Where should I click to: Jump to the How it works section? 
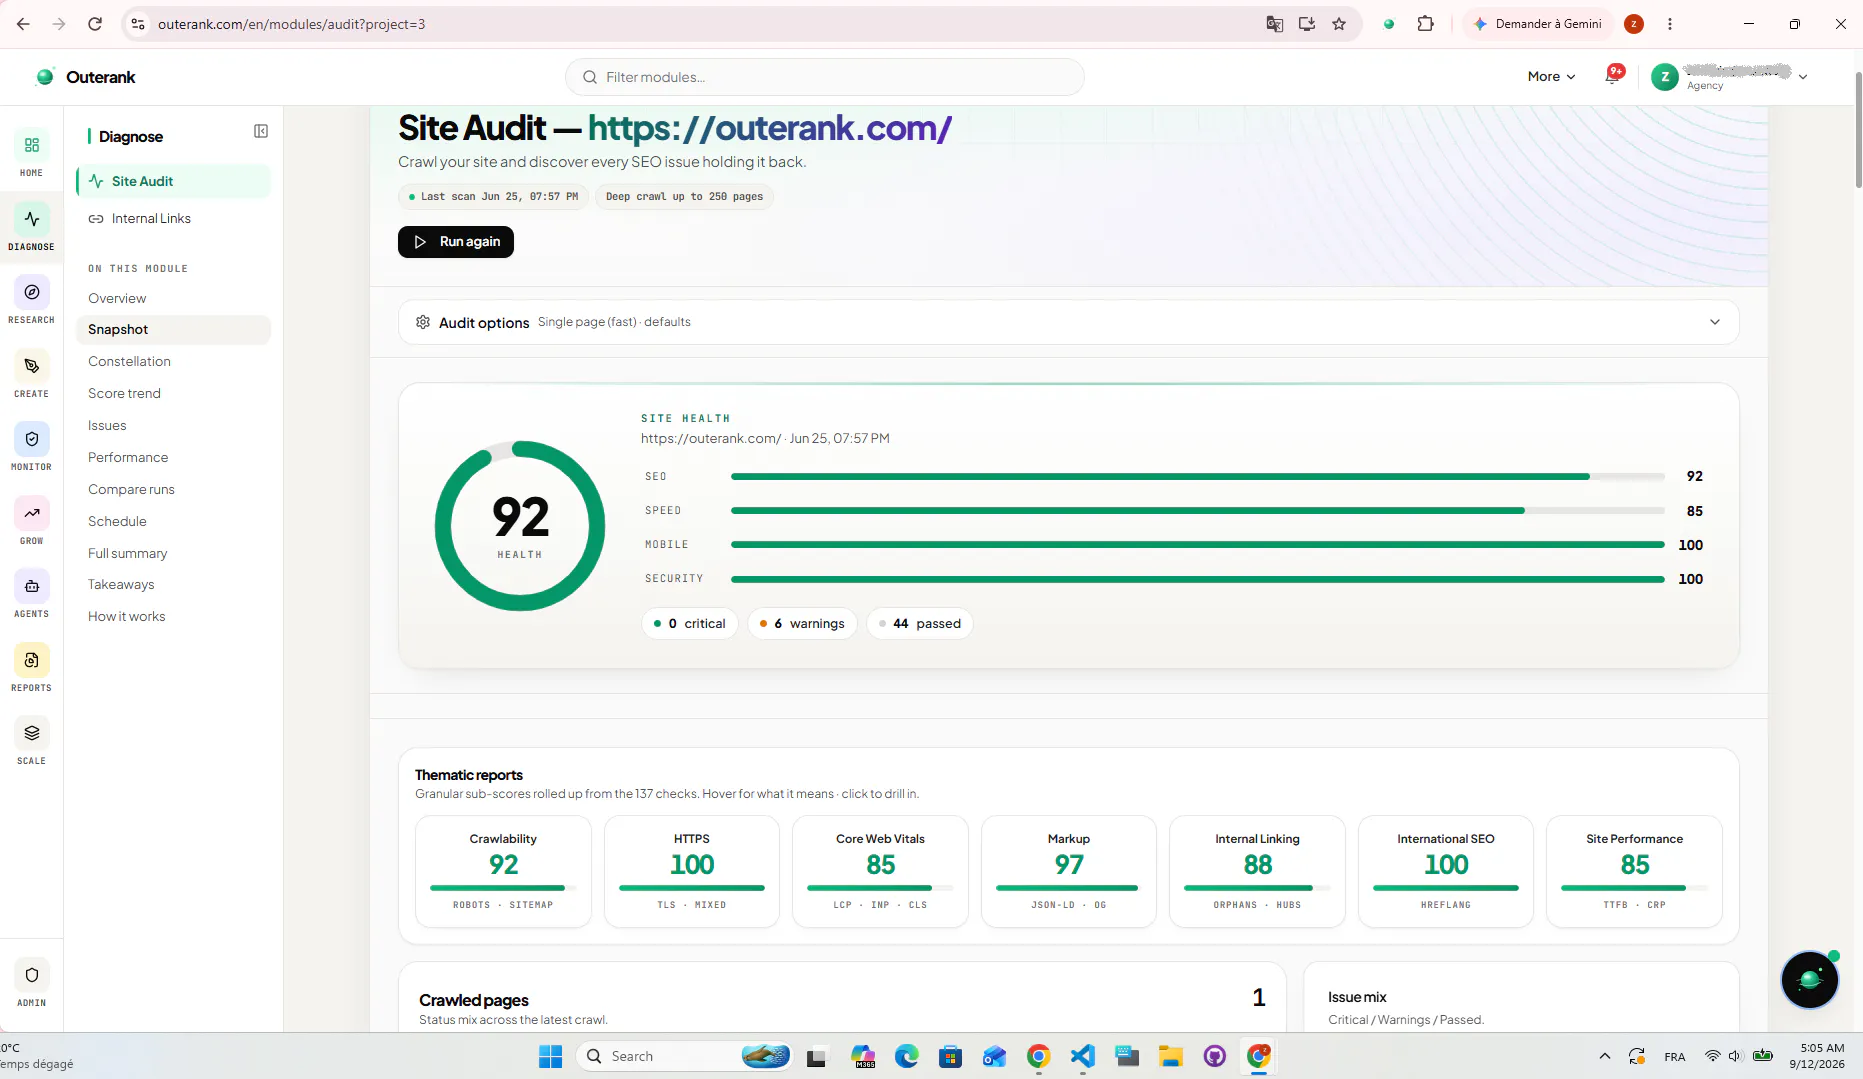coord(126,617)
